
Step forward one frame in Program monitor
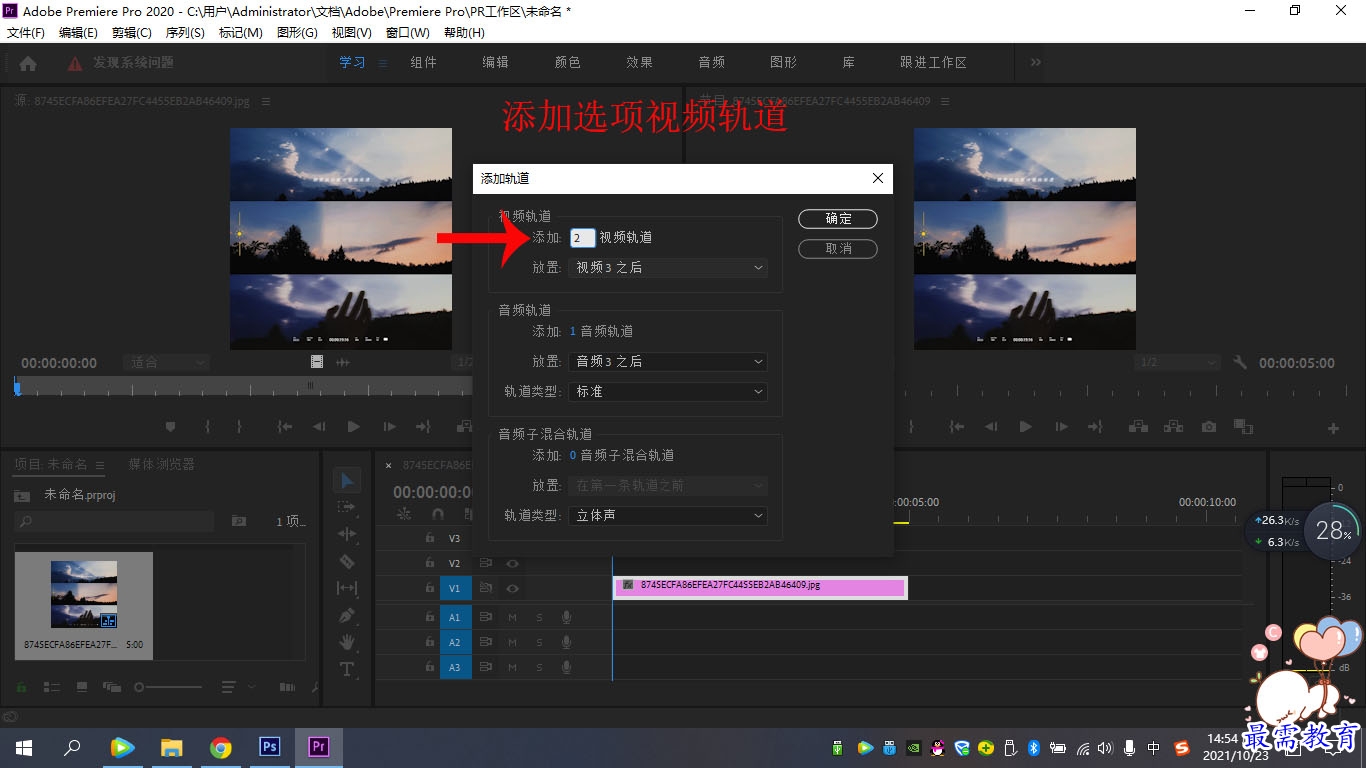[x=1061, y=427]
